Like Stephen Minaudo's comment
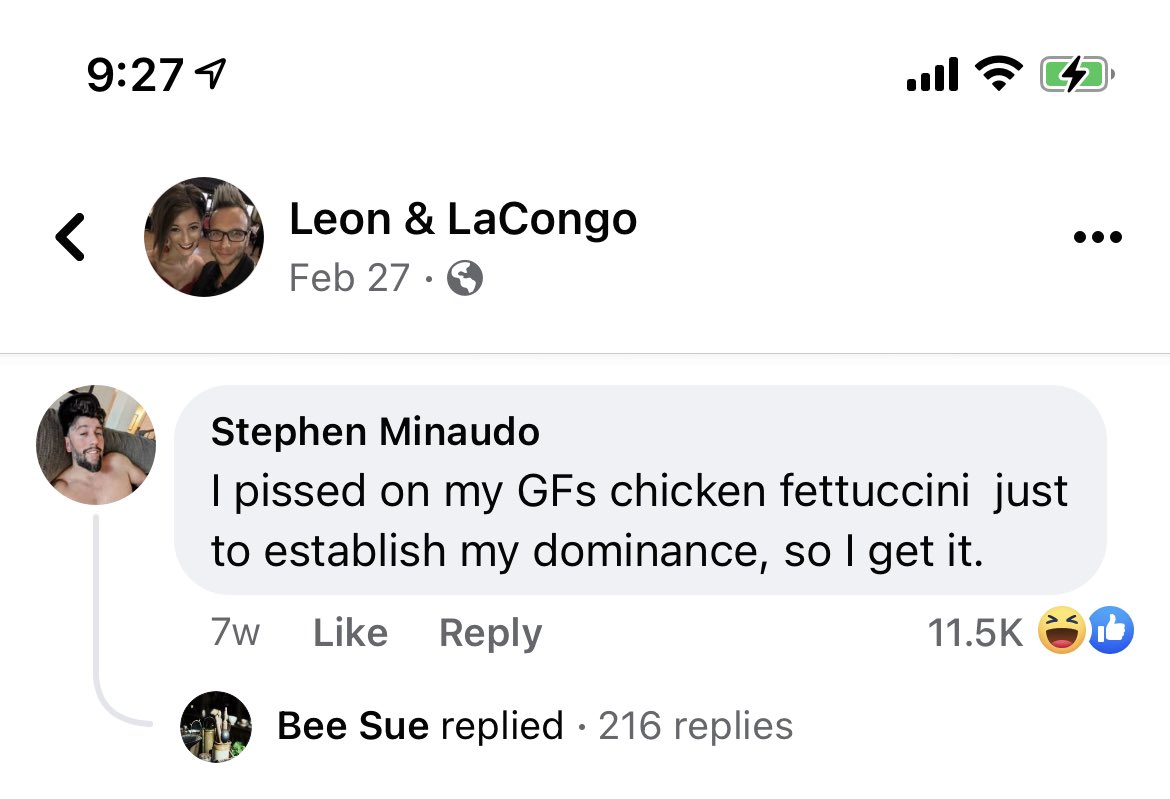 click(350, 633)
